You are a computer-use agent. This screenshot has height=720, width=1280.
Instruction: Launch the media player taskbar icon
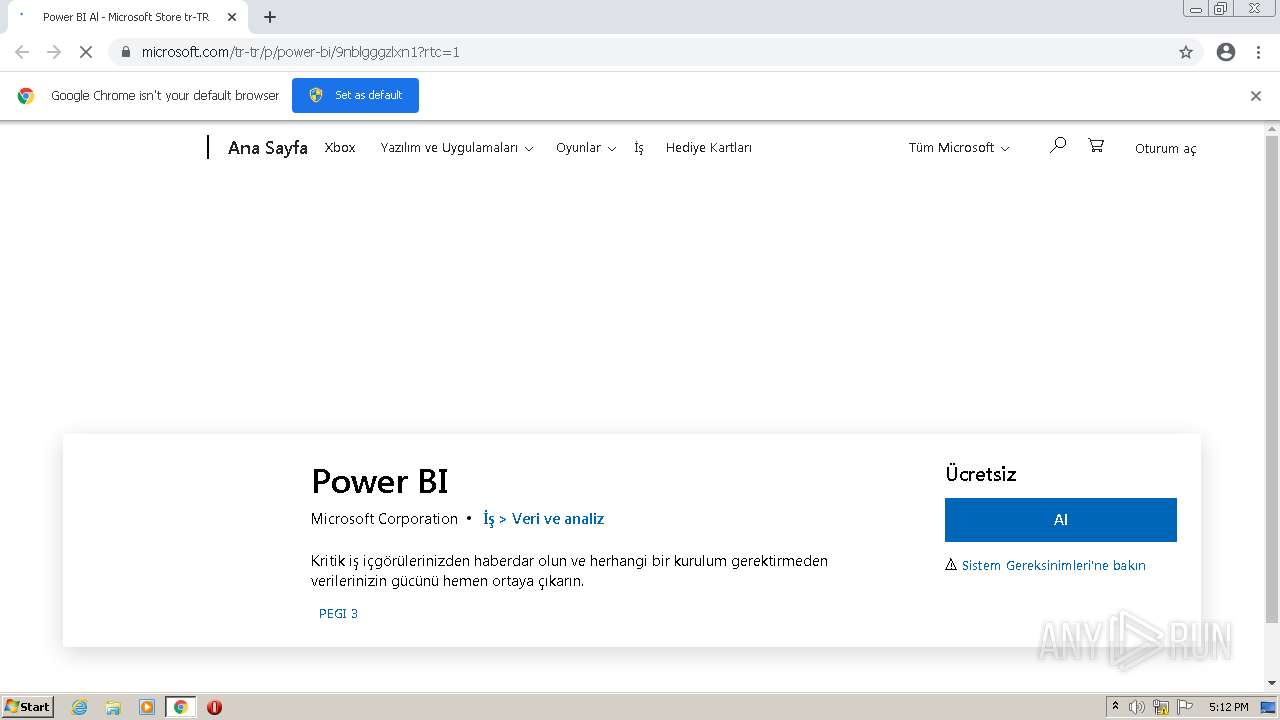147,707
